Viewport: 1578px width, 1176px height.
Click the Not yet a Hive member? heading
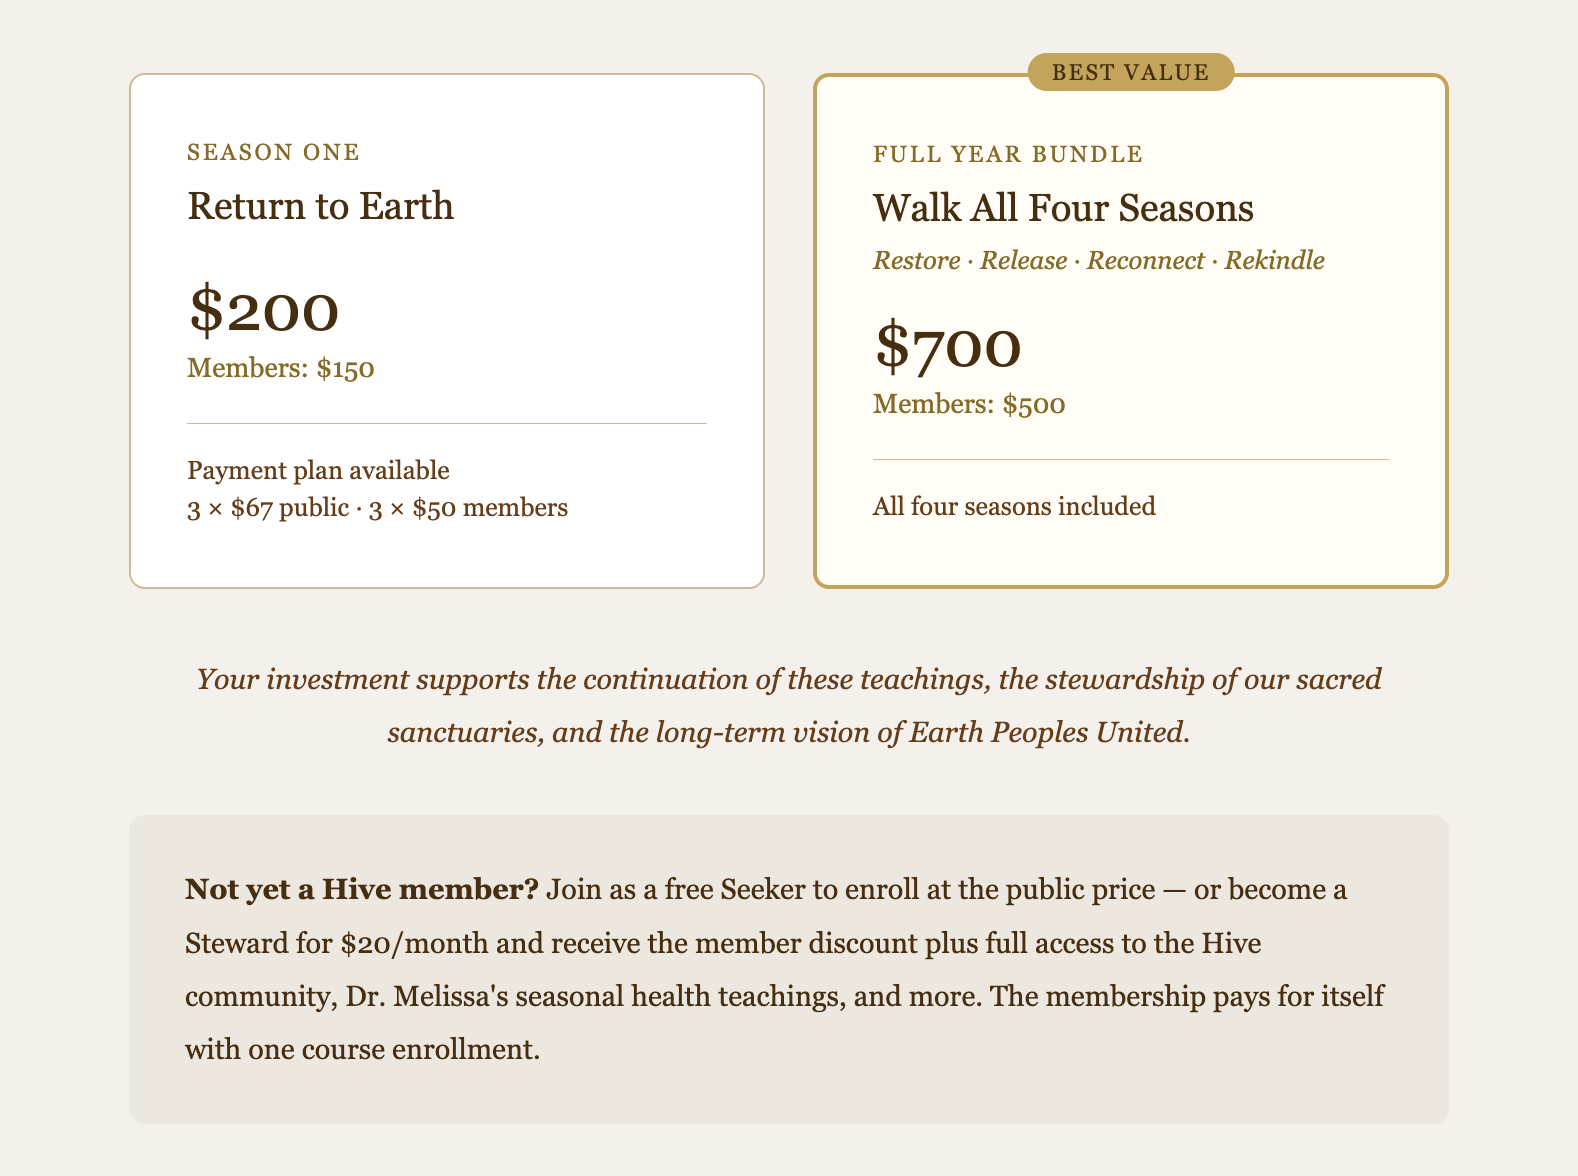coord(362,889)
